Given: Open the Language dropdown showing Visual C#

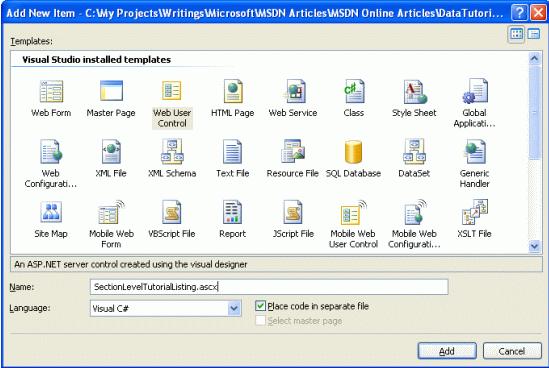Looking at the screenshot, I should click(234, 308).
